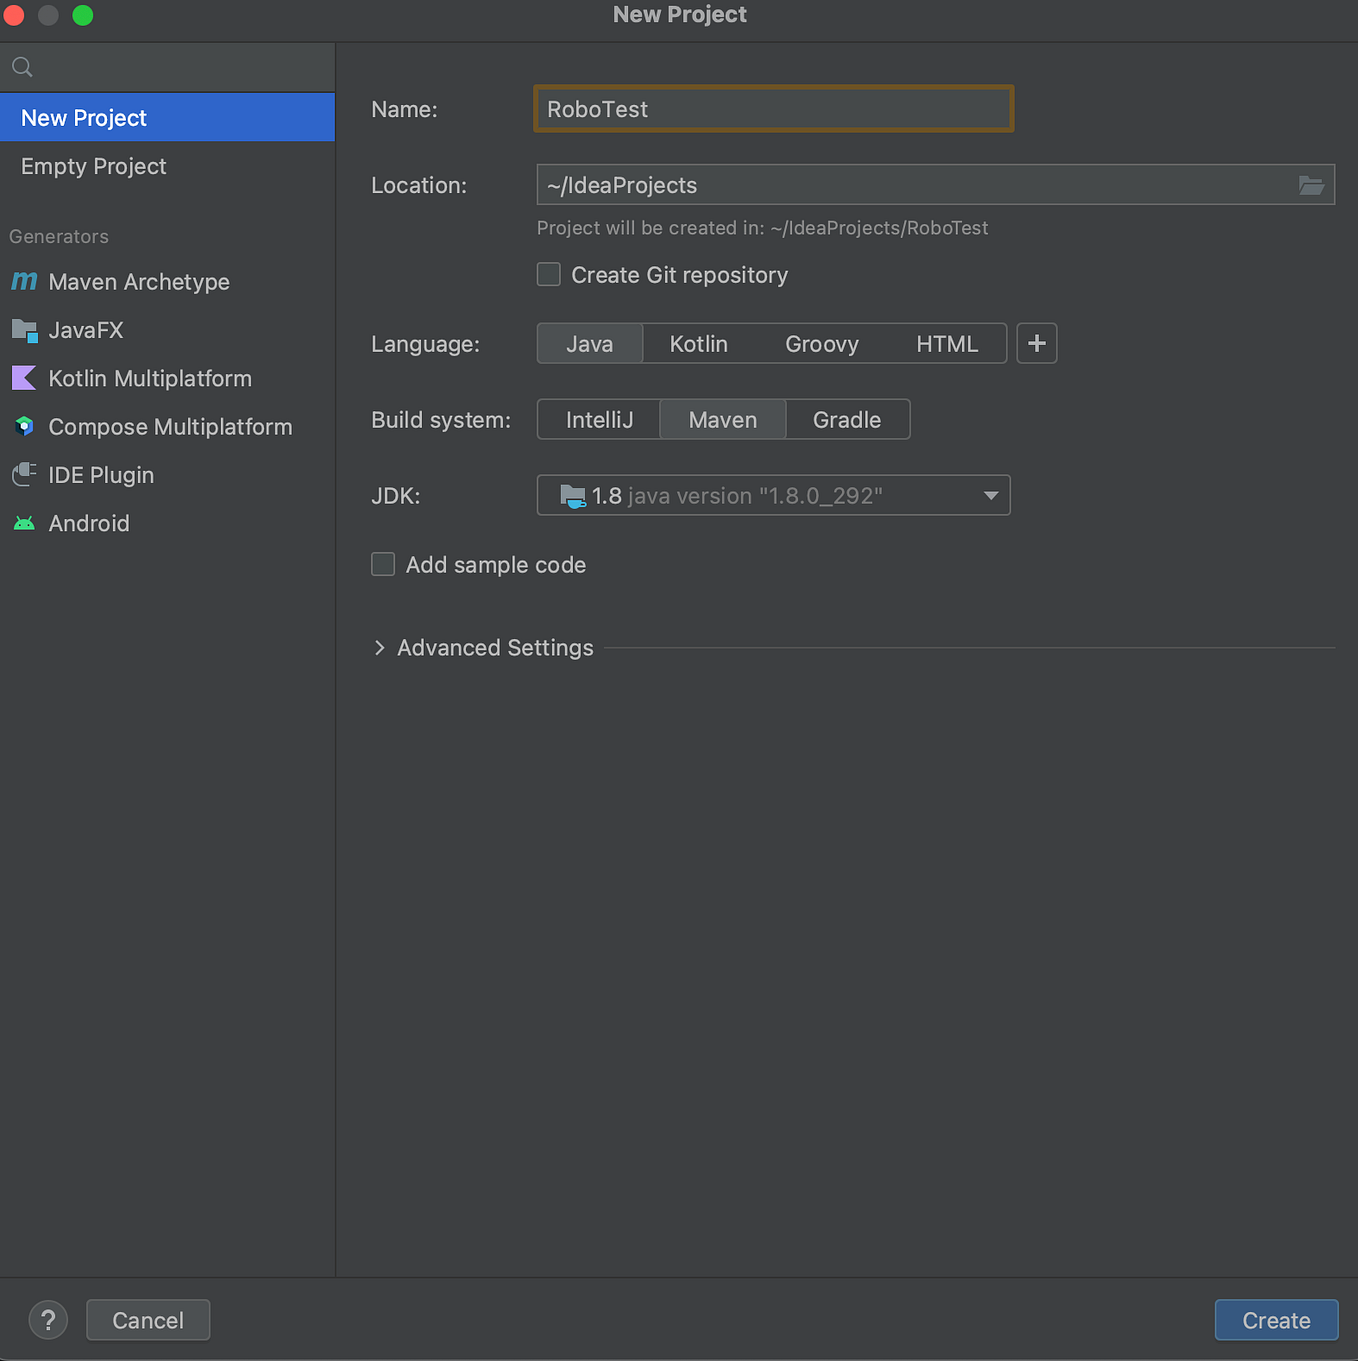Enable Create Git repository

pos(548,274)
